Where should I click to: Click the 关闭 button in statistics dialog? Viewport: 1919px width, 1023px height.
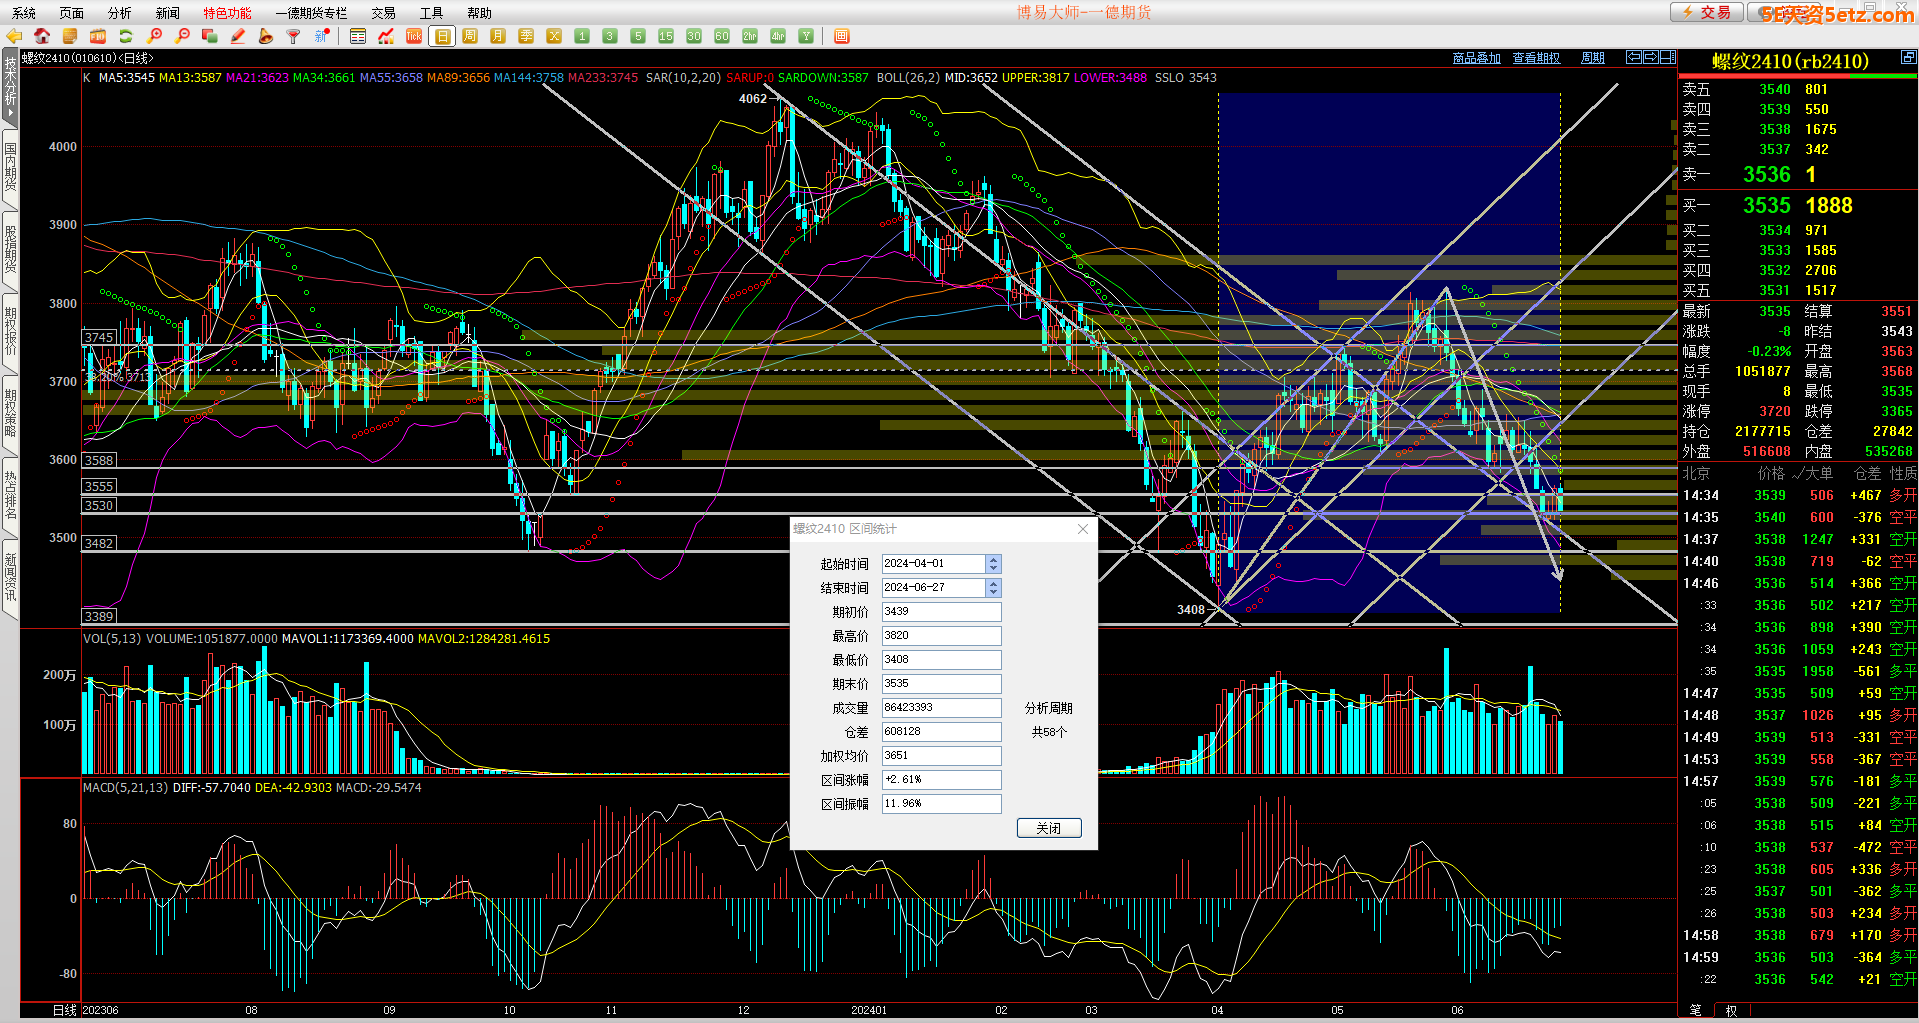point(1049,828)
